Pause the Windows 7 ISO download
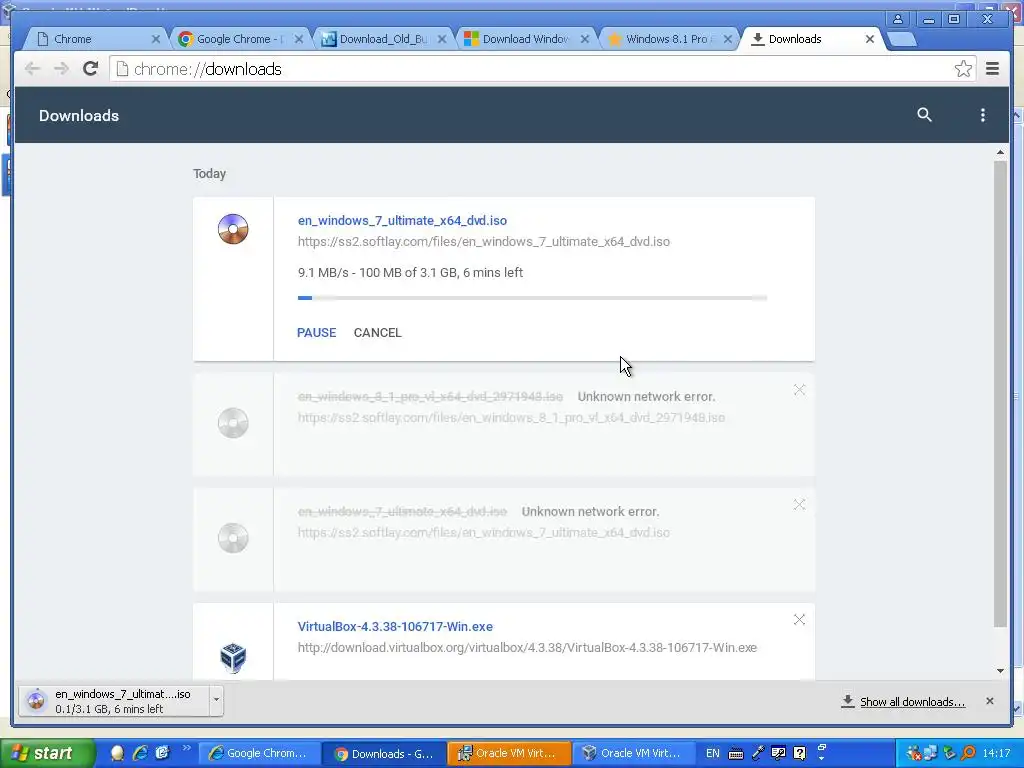This screenshot has width=1024, height=768. click(317, 332)
